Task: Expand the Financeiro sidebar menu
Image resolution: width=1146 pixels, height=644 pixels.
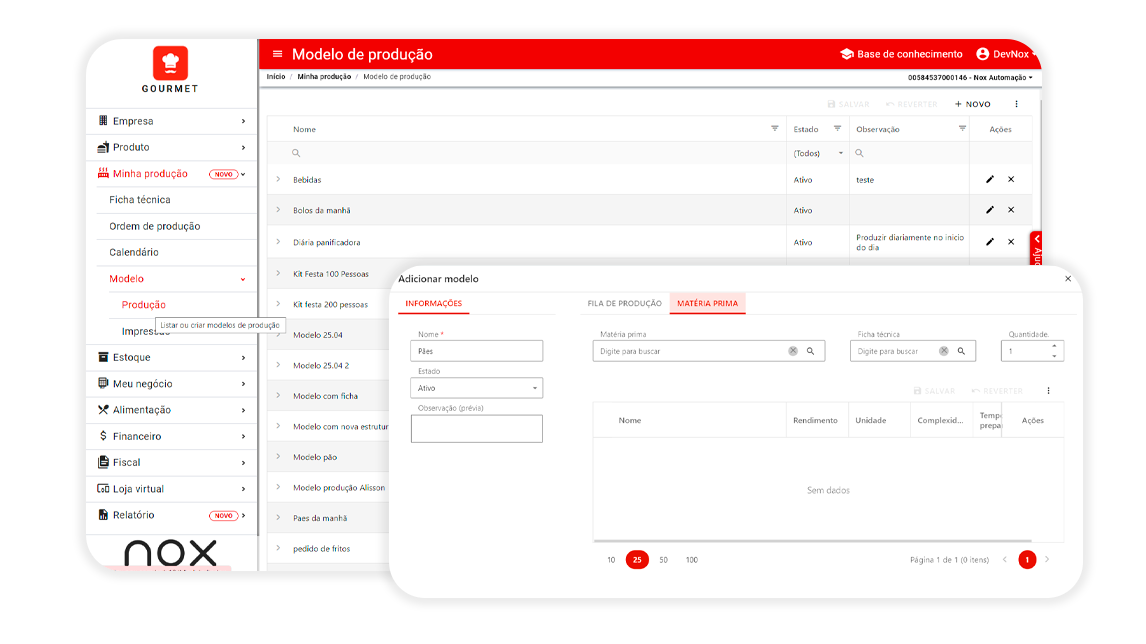Action: pos(172,436)
